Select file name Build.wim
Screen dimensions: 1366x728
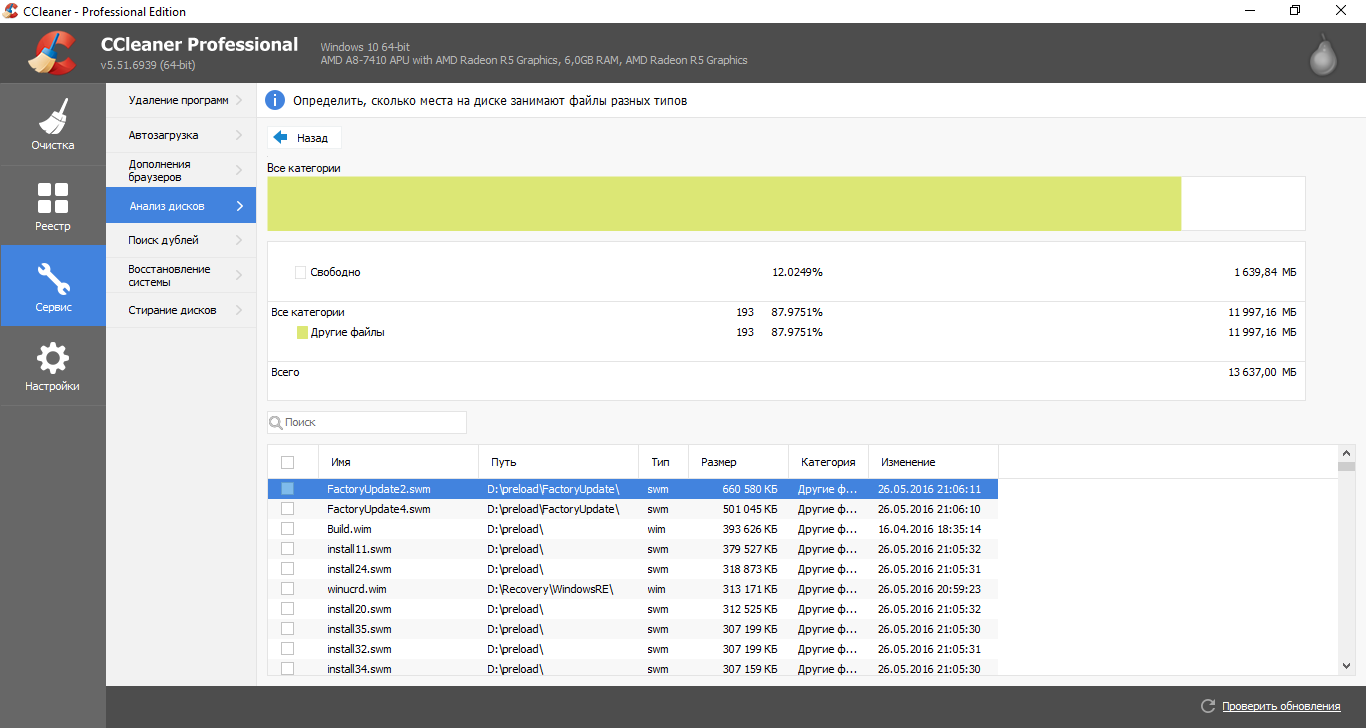tap(349, 529)
